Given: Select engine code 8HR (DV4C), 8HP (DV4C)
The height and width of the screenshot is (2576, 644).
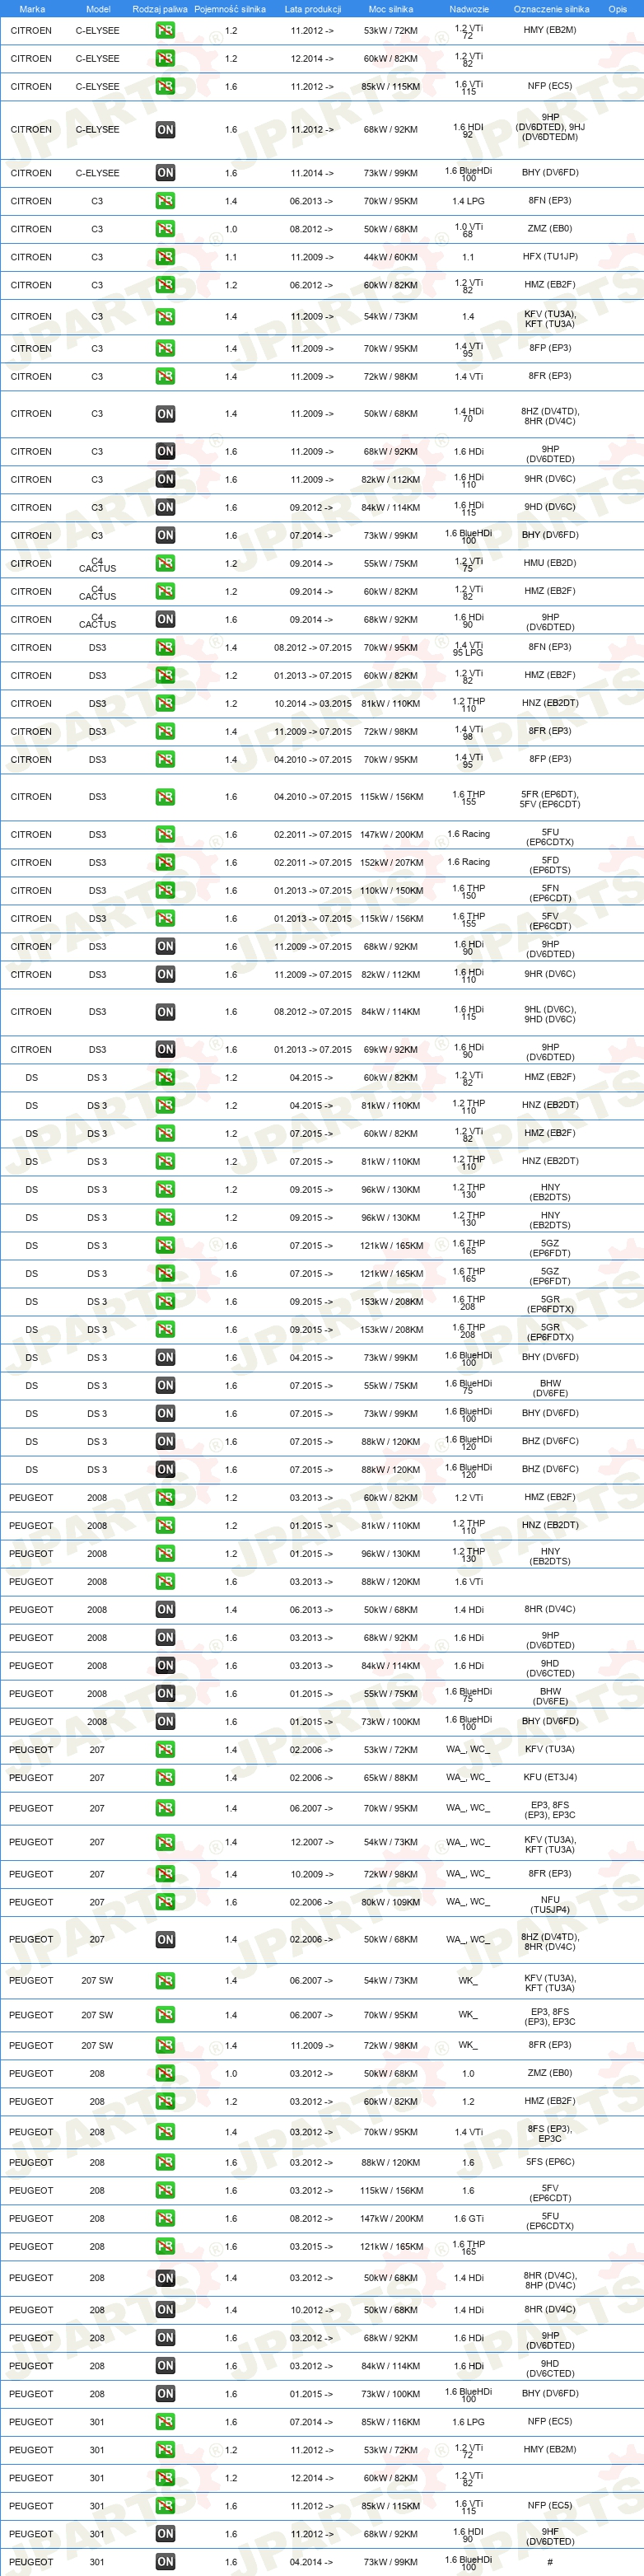Looking at the screenshot, I should coord(550,2282).
